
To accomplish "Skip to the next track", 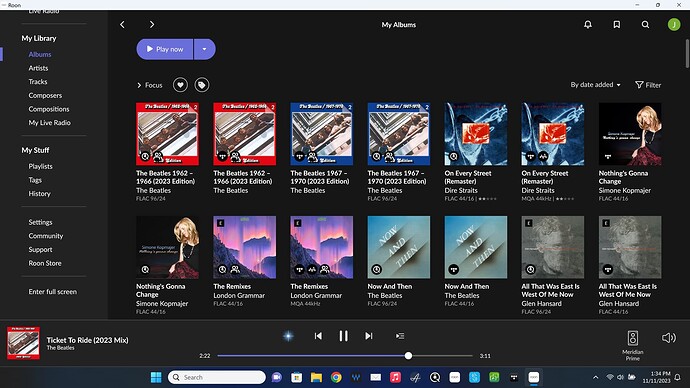I will (x=369, y=336).
